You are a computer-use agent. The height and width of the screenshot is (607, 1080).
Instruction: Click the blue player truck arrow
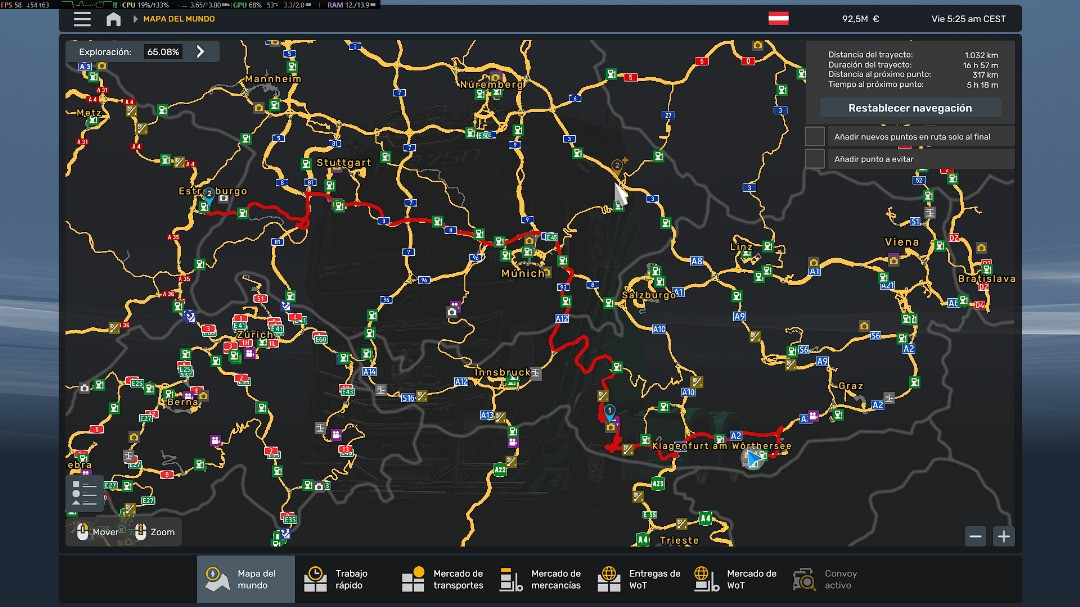click(x=753, y=458)
